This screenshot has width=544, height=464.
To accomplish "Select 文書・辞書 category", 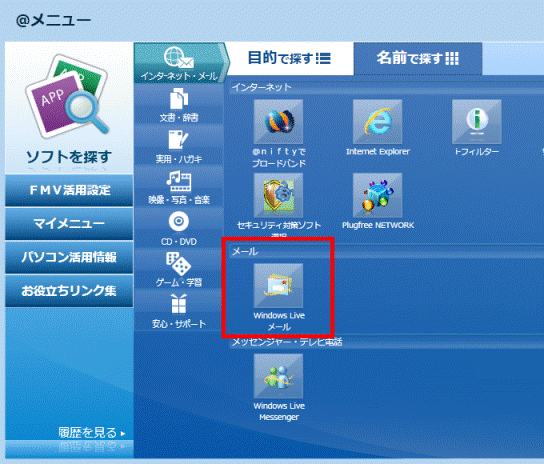I will 179,104.
